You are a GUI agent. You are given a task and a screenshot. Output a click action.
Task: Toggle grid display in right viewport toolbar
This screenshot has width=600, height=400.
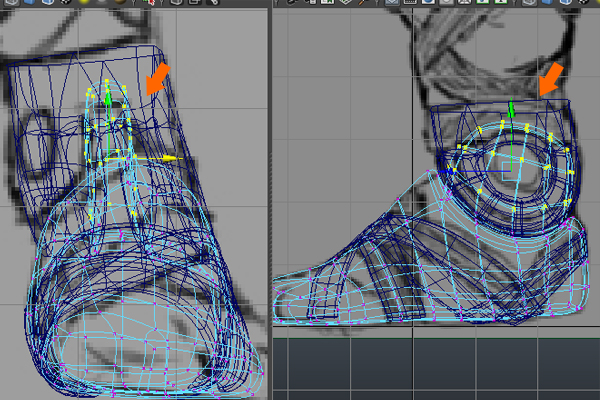(x=393, y=3)
